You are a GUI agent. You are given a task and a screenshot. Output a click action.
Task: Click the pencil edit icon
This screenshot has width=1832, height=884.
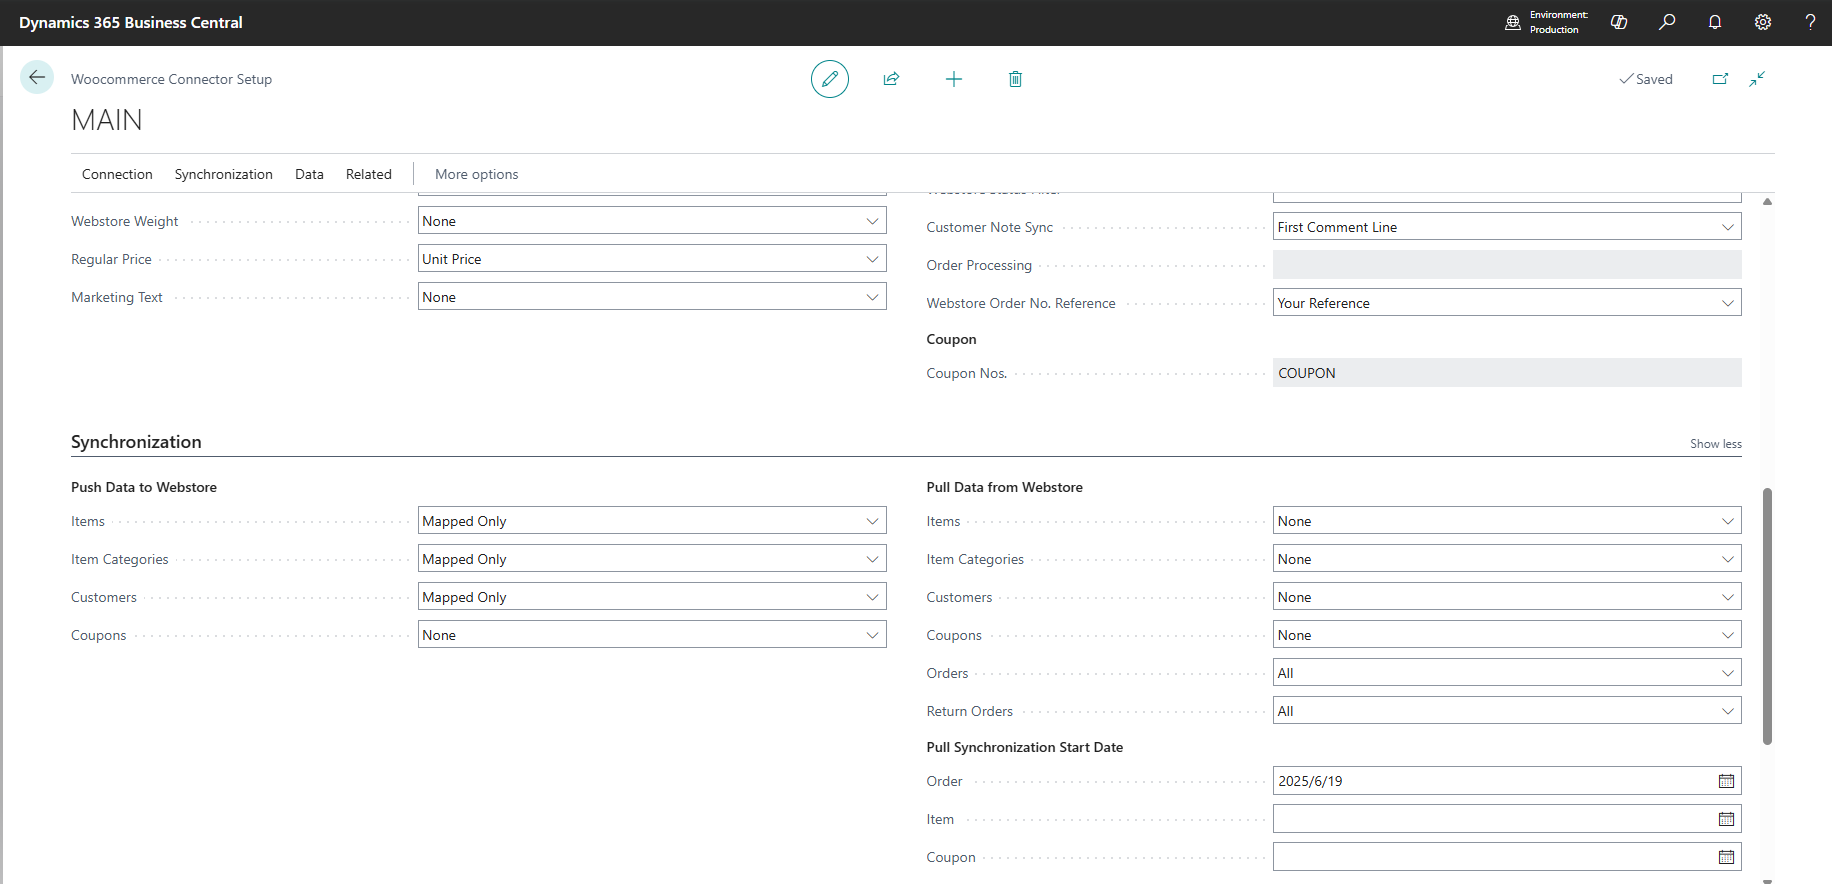pyautogui.click(x=830, y=79)
